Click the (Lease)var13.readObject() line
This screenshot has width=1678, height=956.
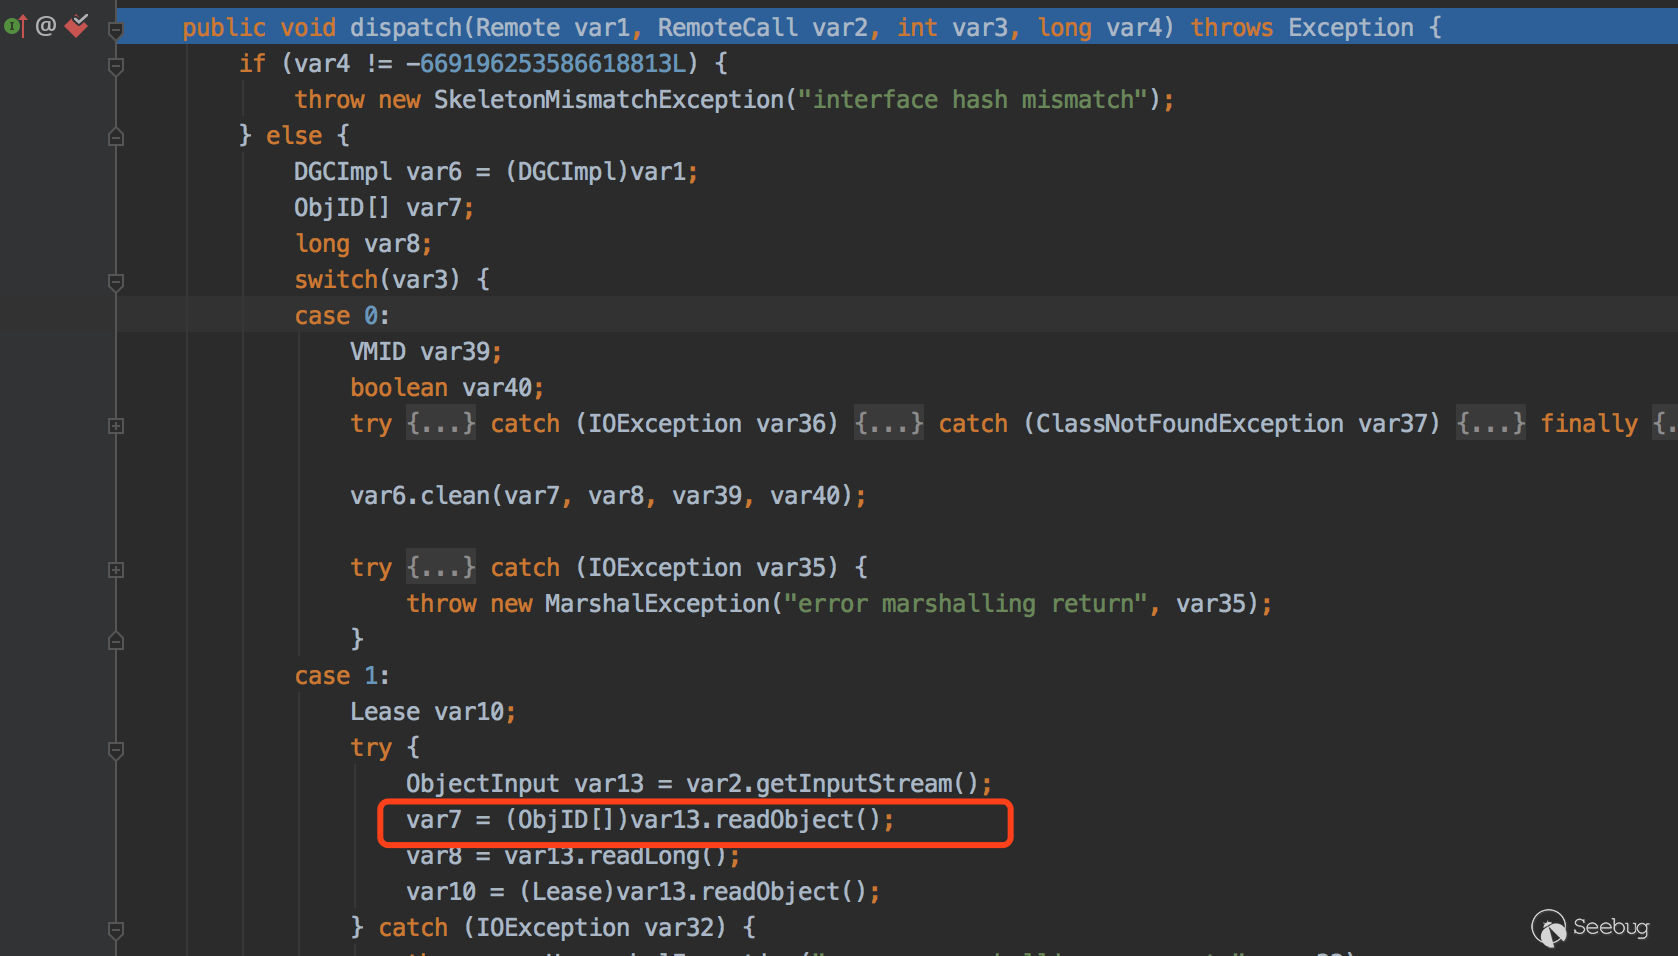pyautogui.click(x=643, y=892)
